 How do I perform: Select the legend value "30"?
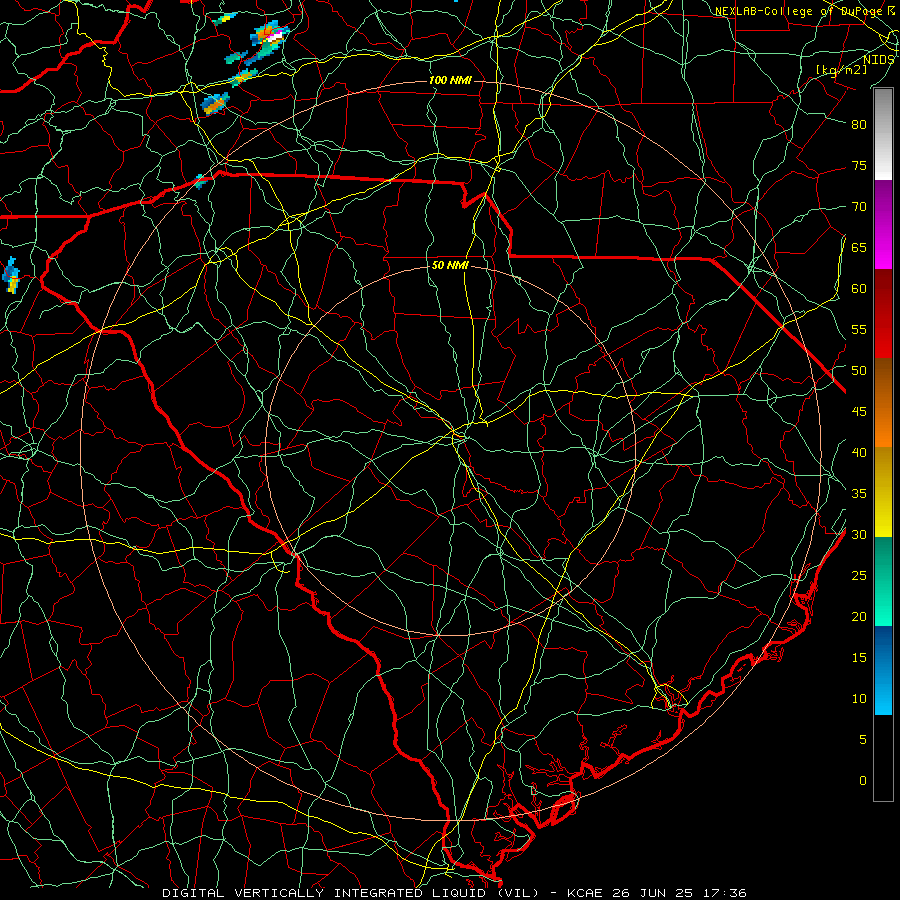tap(859, 535)
